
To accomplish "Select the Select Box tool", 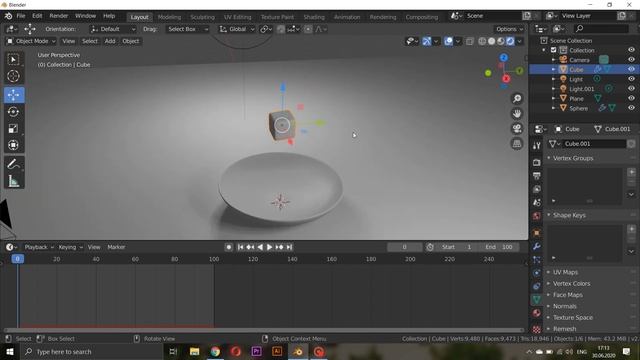I will click(x=13, y=60).
